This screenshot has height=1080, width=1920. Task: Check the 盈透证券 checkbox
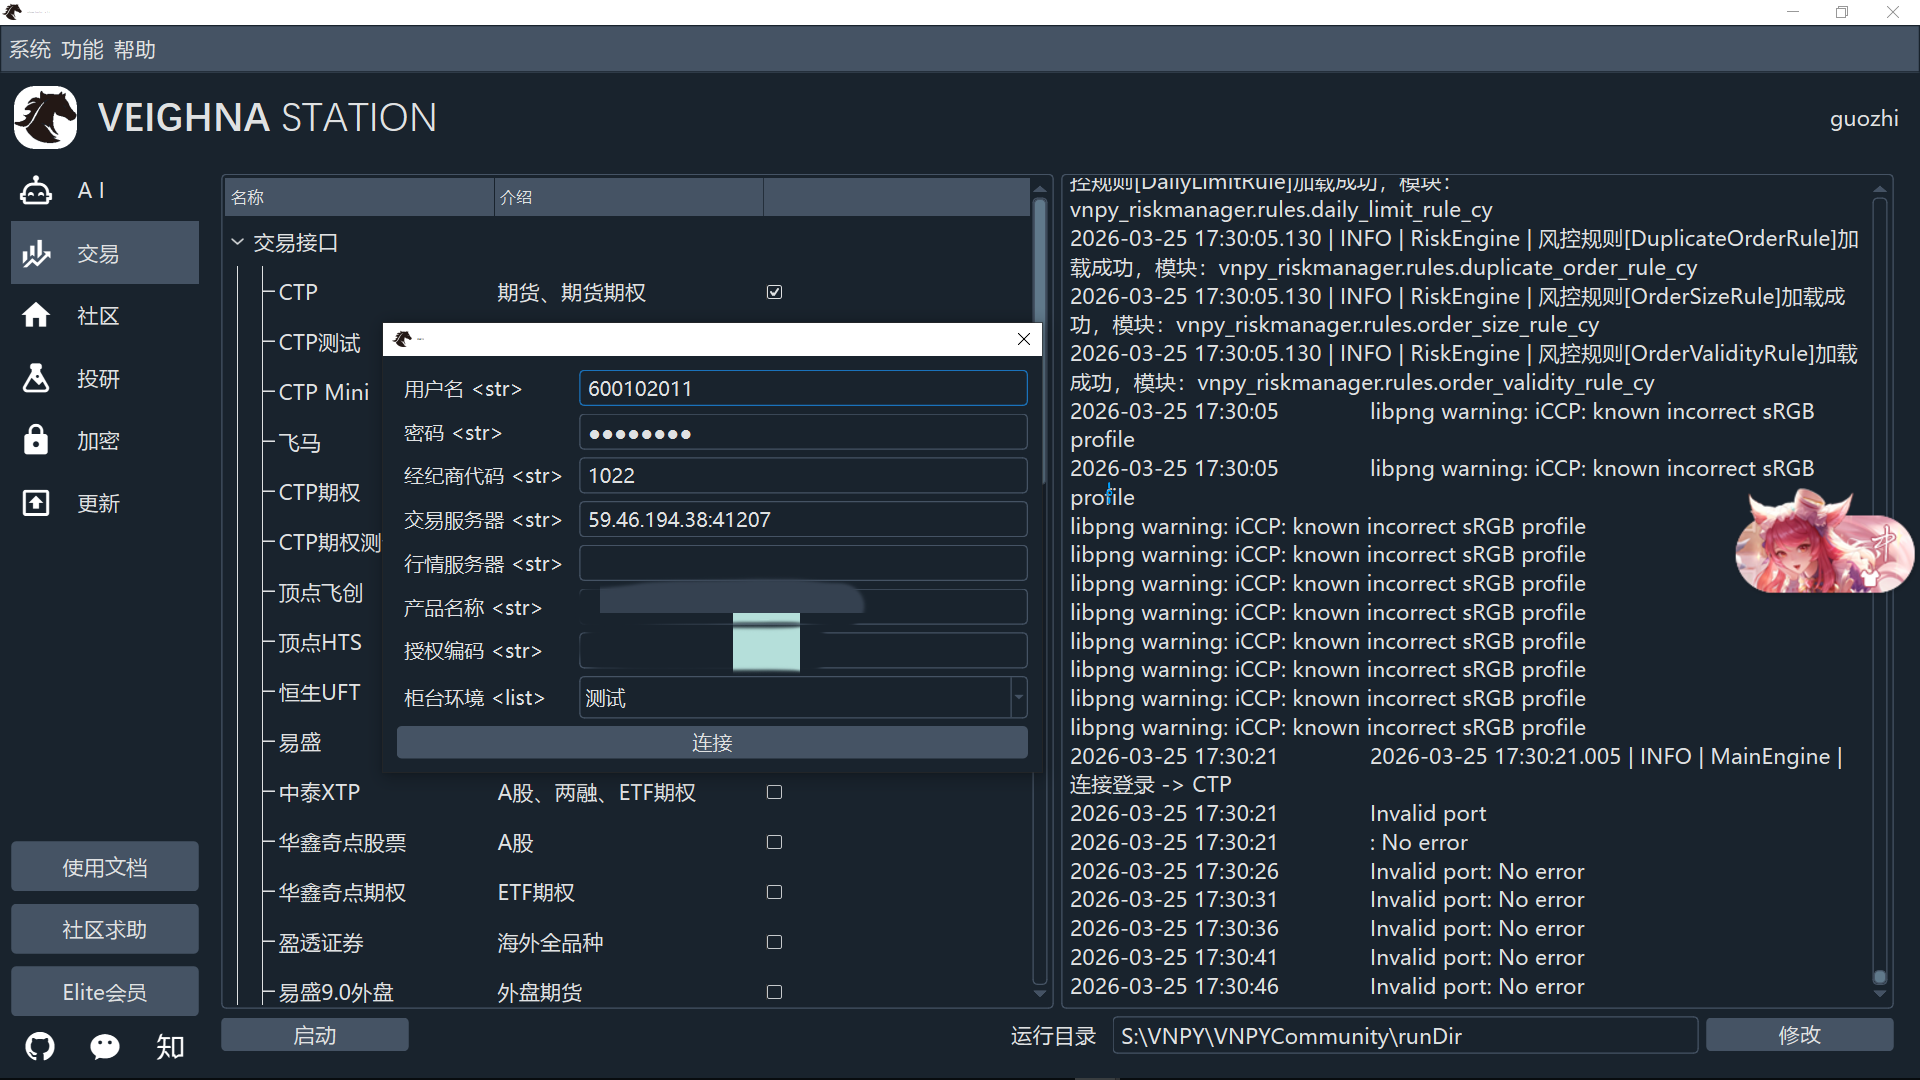point(774,942)
